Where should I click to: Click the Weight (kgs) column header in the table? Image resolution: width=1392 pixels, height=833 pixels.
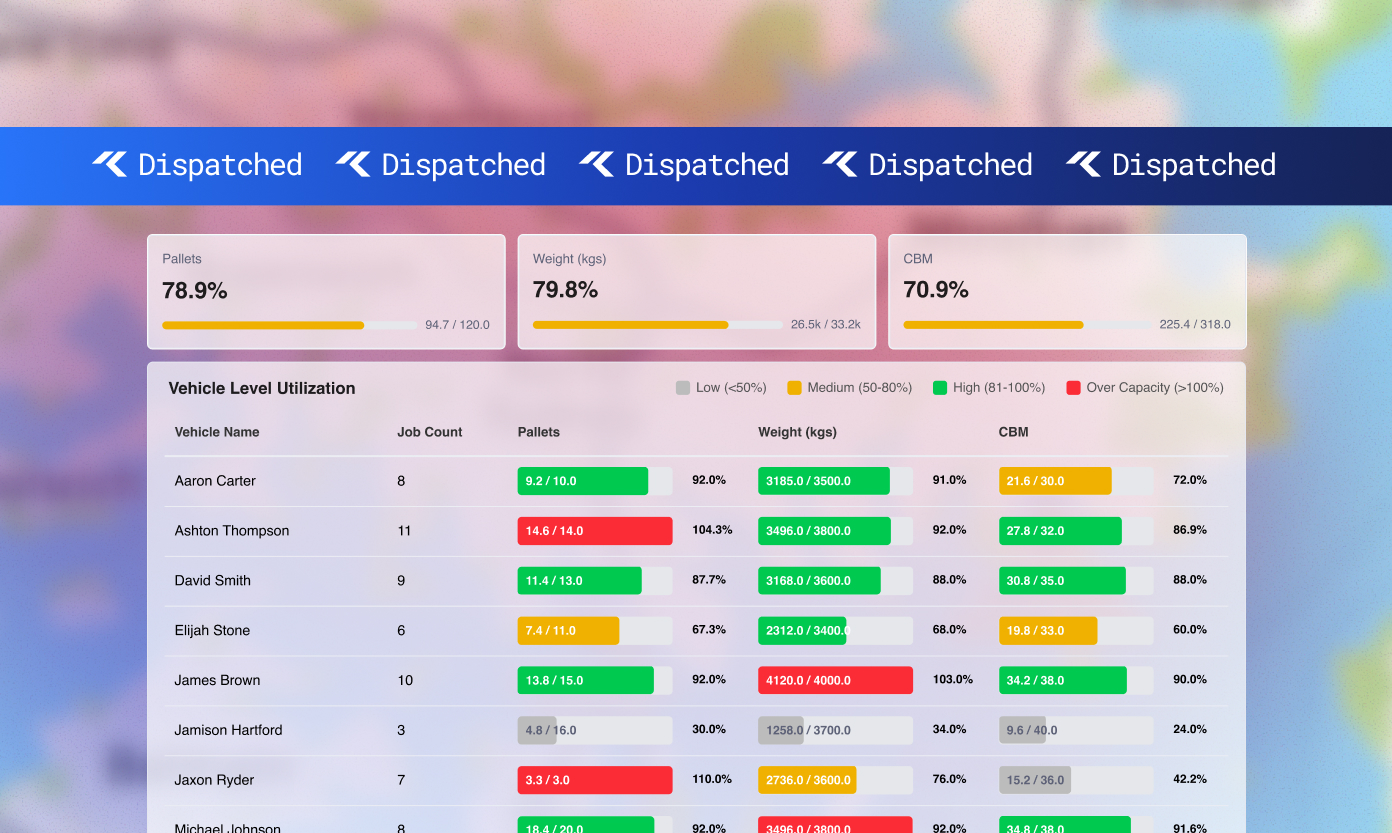pos(797,432)
